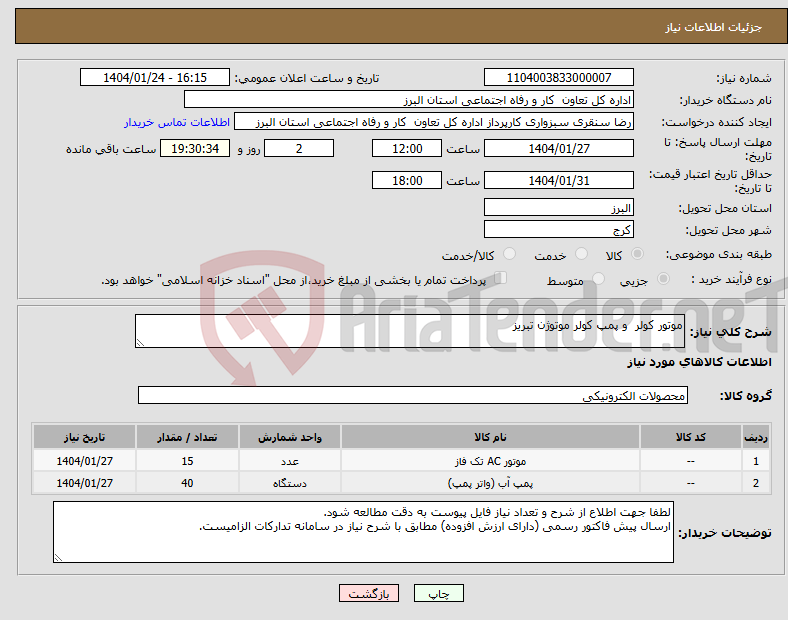This screenshot has height=620, width=788.
Task: Click the ایجاد کننده درخواست field
Action: [x=434, y=122]
